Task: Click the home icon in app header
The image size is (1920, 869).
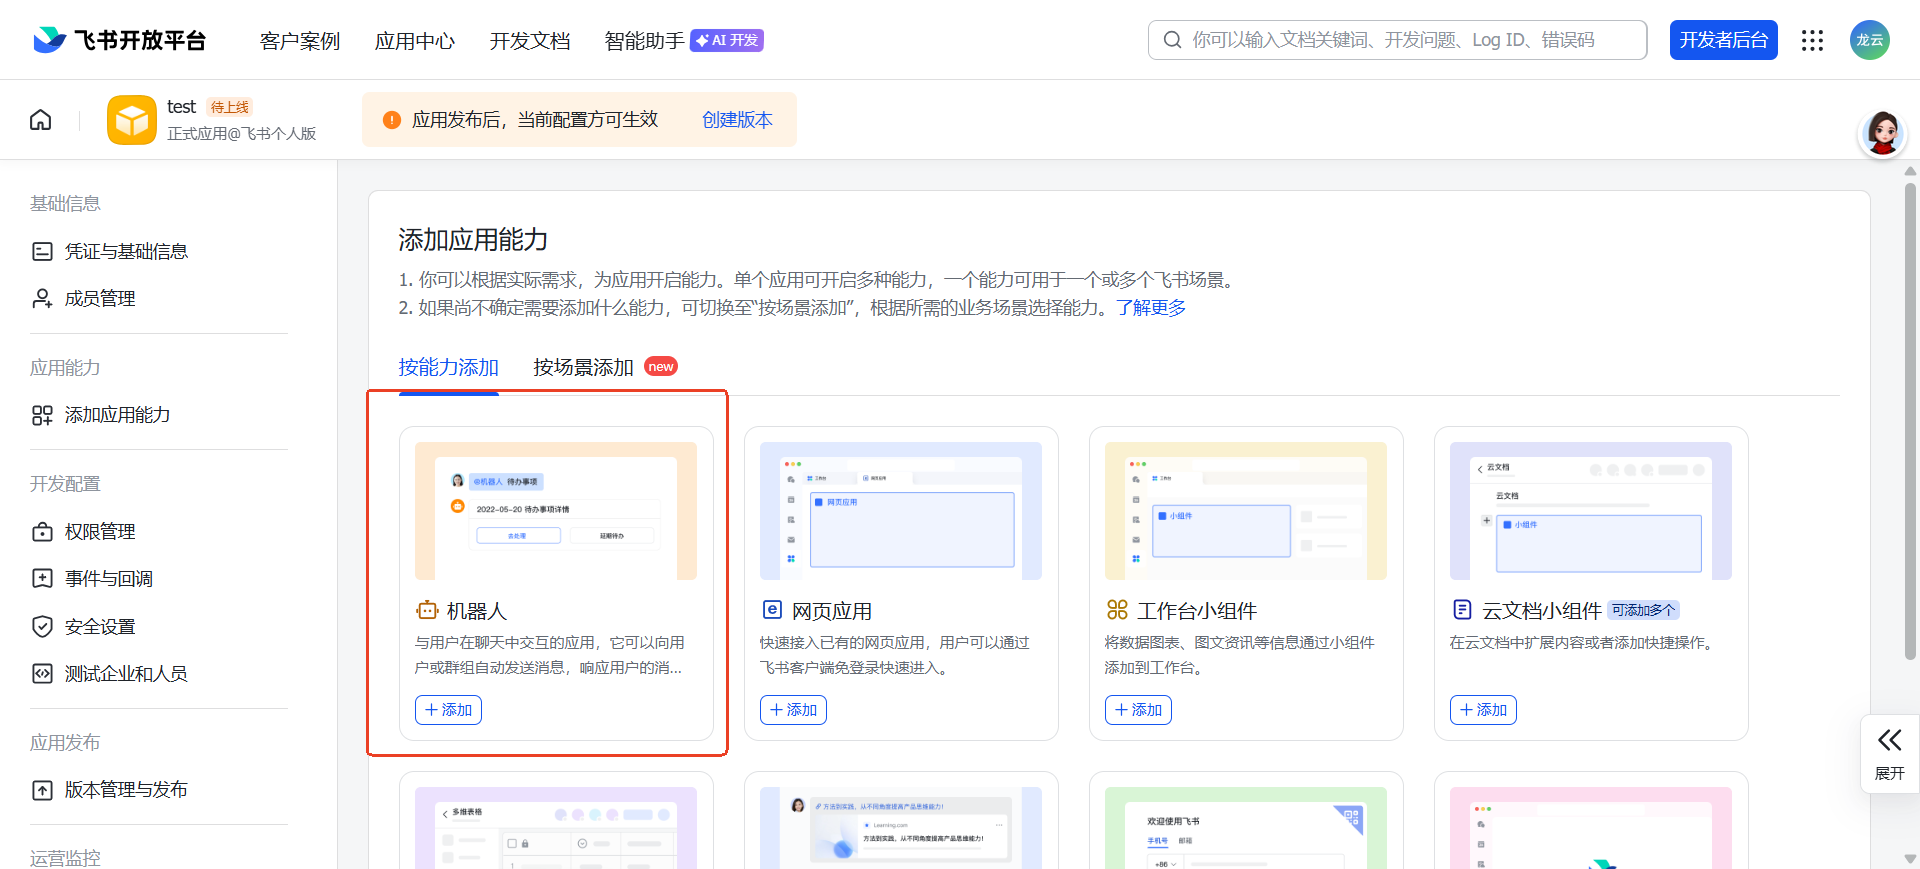Action: point(41,120)
